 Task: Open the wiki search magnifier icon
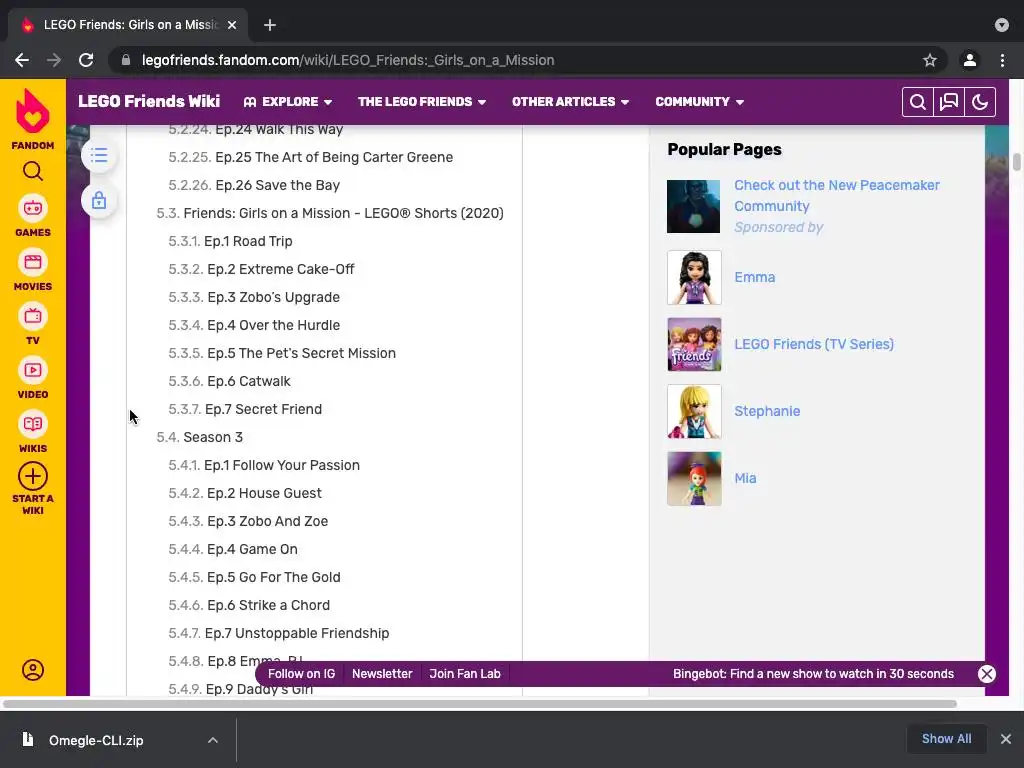click(918, 102)
